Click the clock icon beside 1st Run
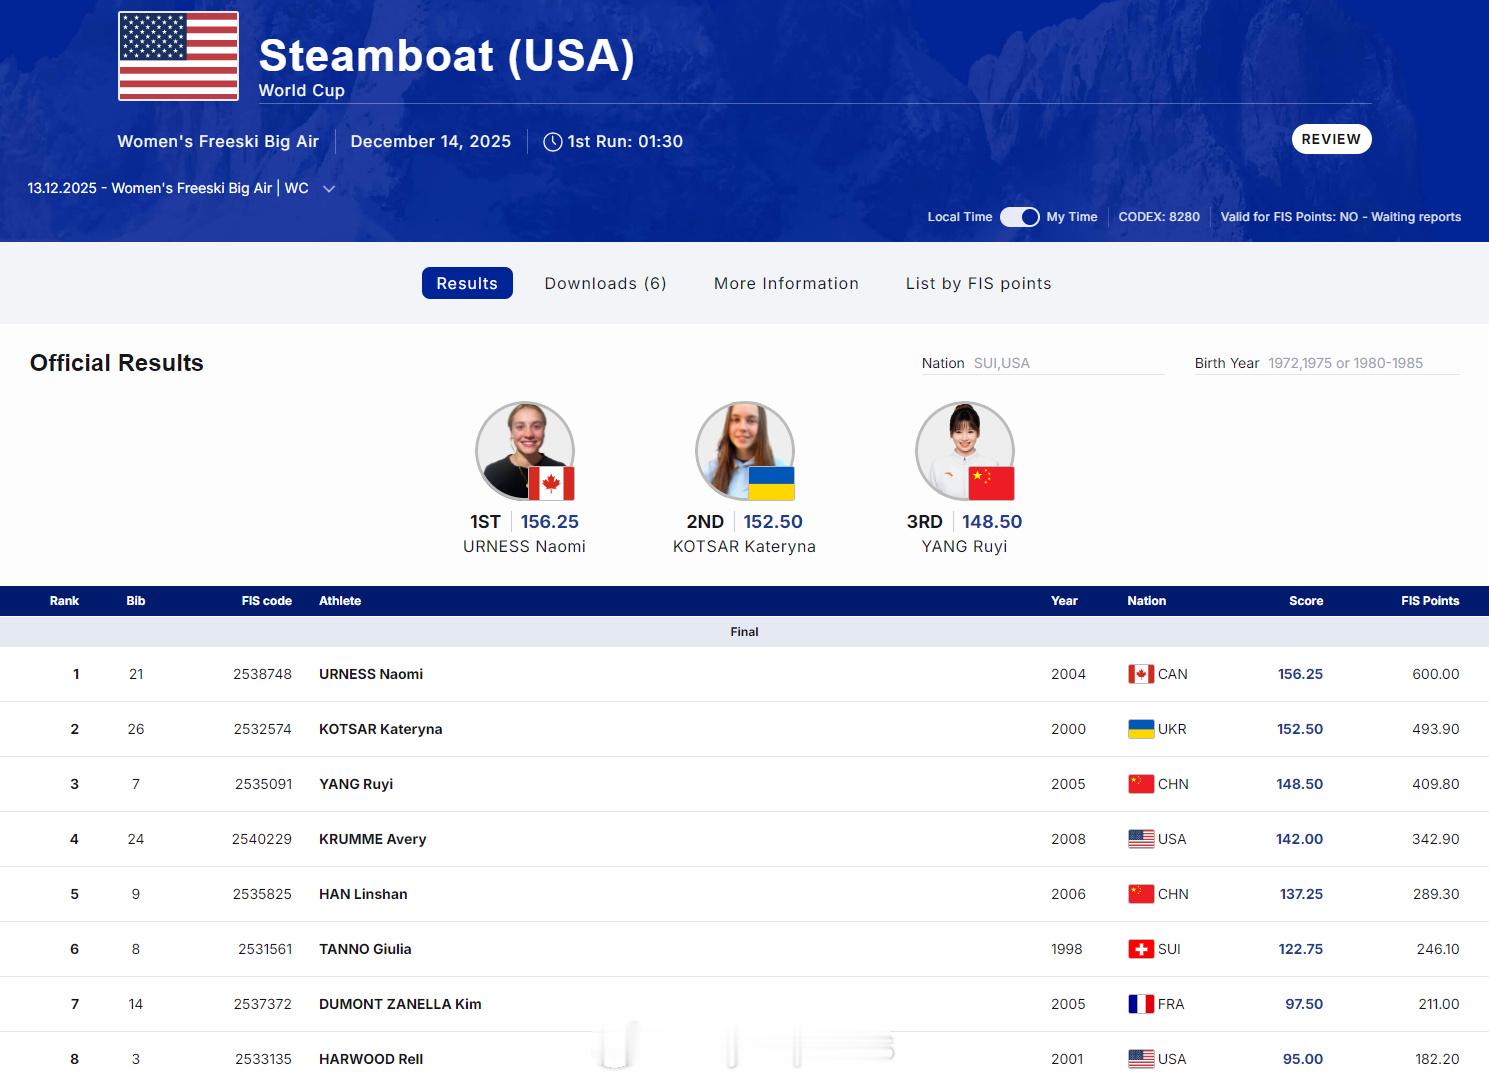Screen dimensions: 1489x1084 tap(552, 142)
